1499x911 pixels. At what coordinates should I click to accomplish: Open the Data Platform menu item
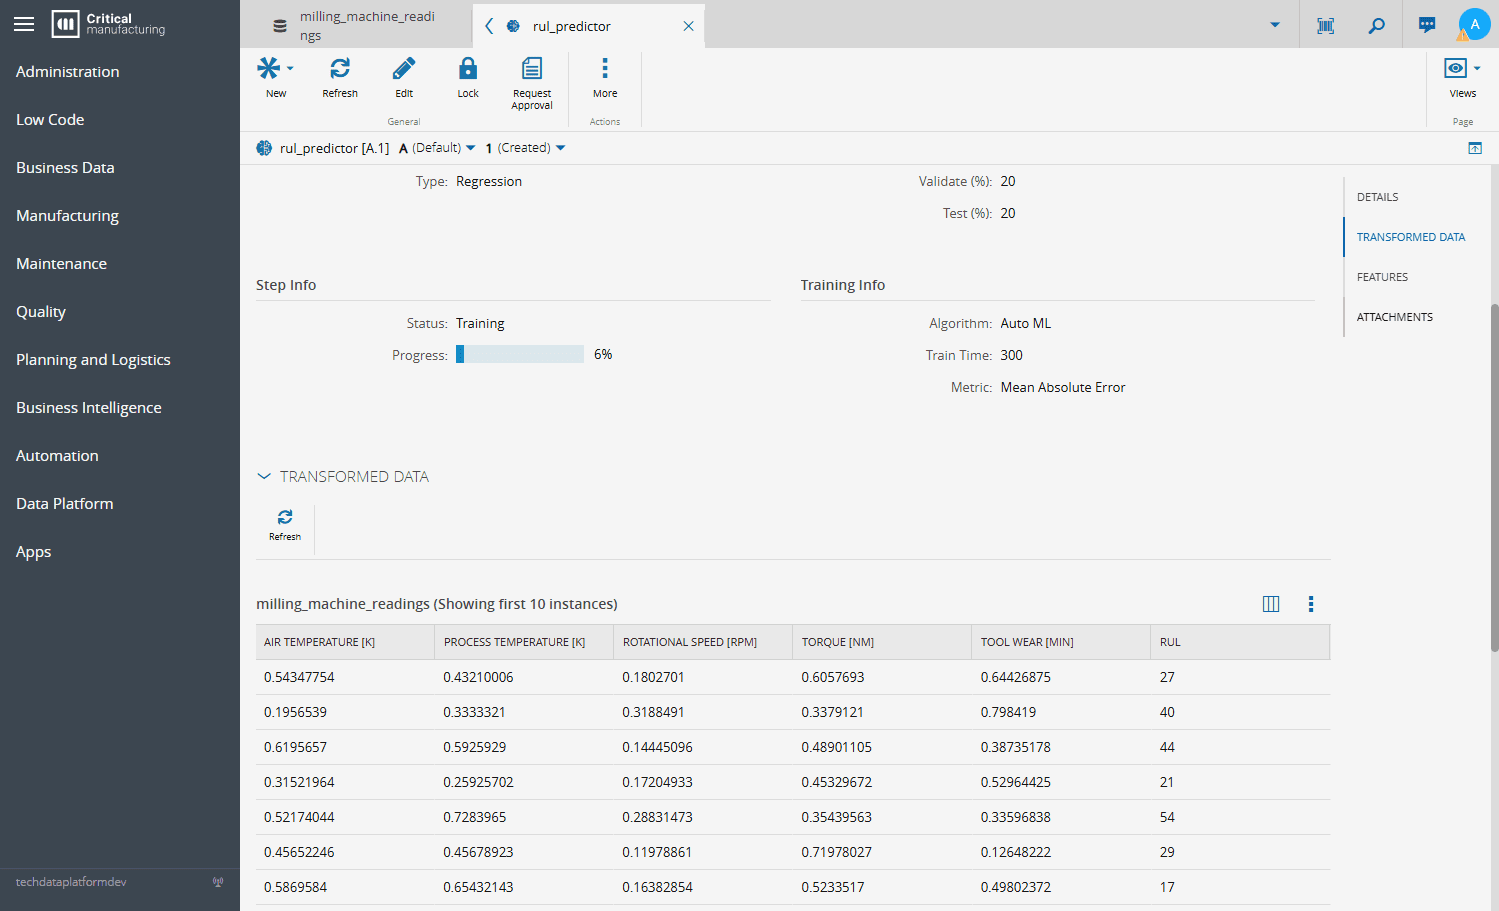tap(64, 504)
